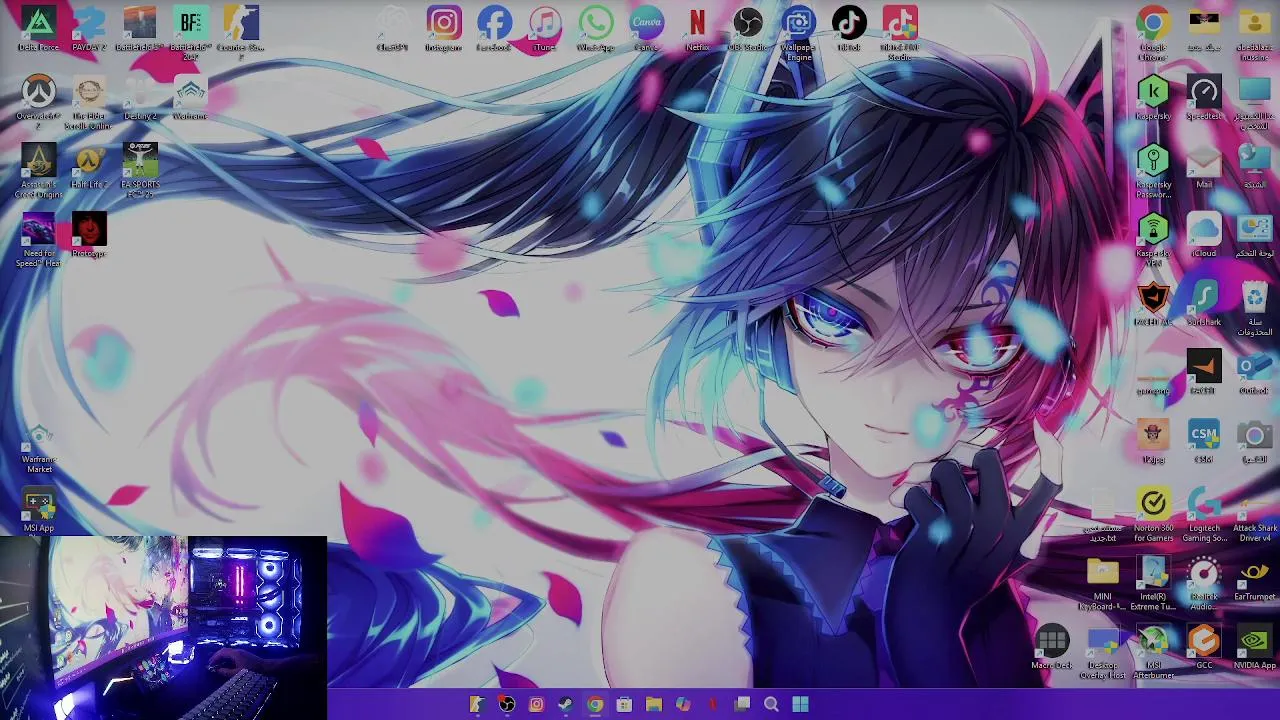
Task: Open the Instagram desktop shortcut
Action: [x=444, y=29]
